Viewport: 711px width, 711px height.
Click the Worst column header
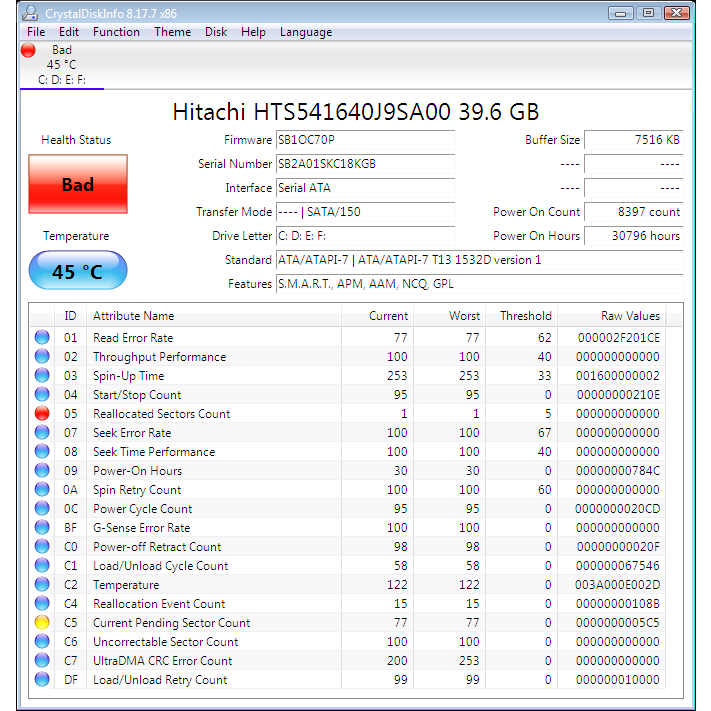click(449, 316)
